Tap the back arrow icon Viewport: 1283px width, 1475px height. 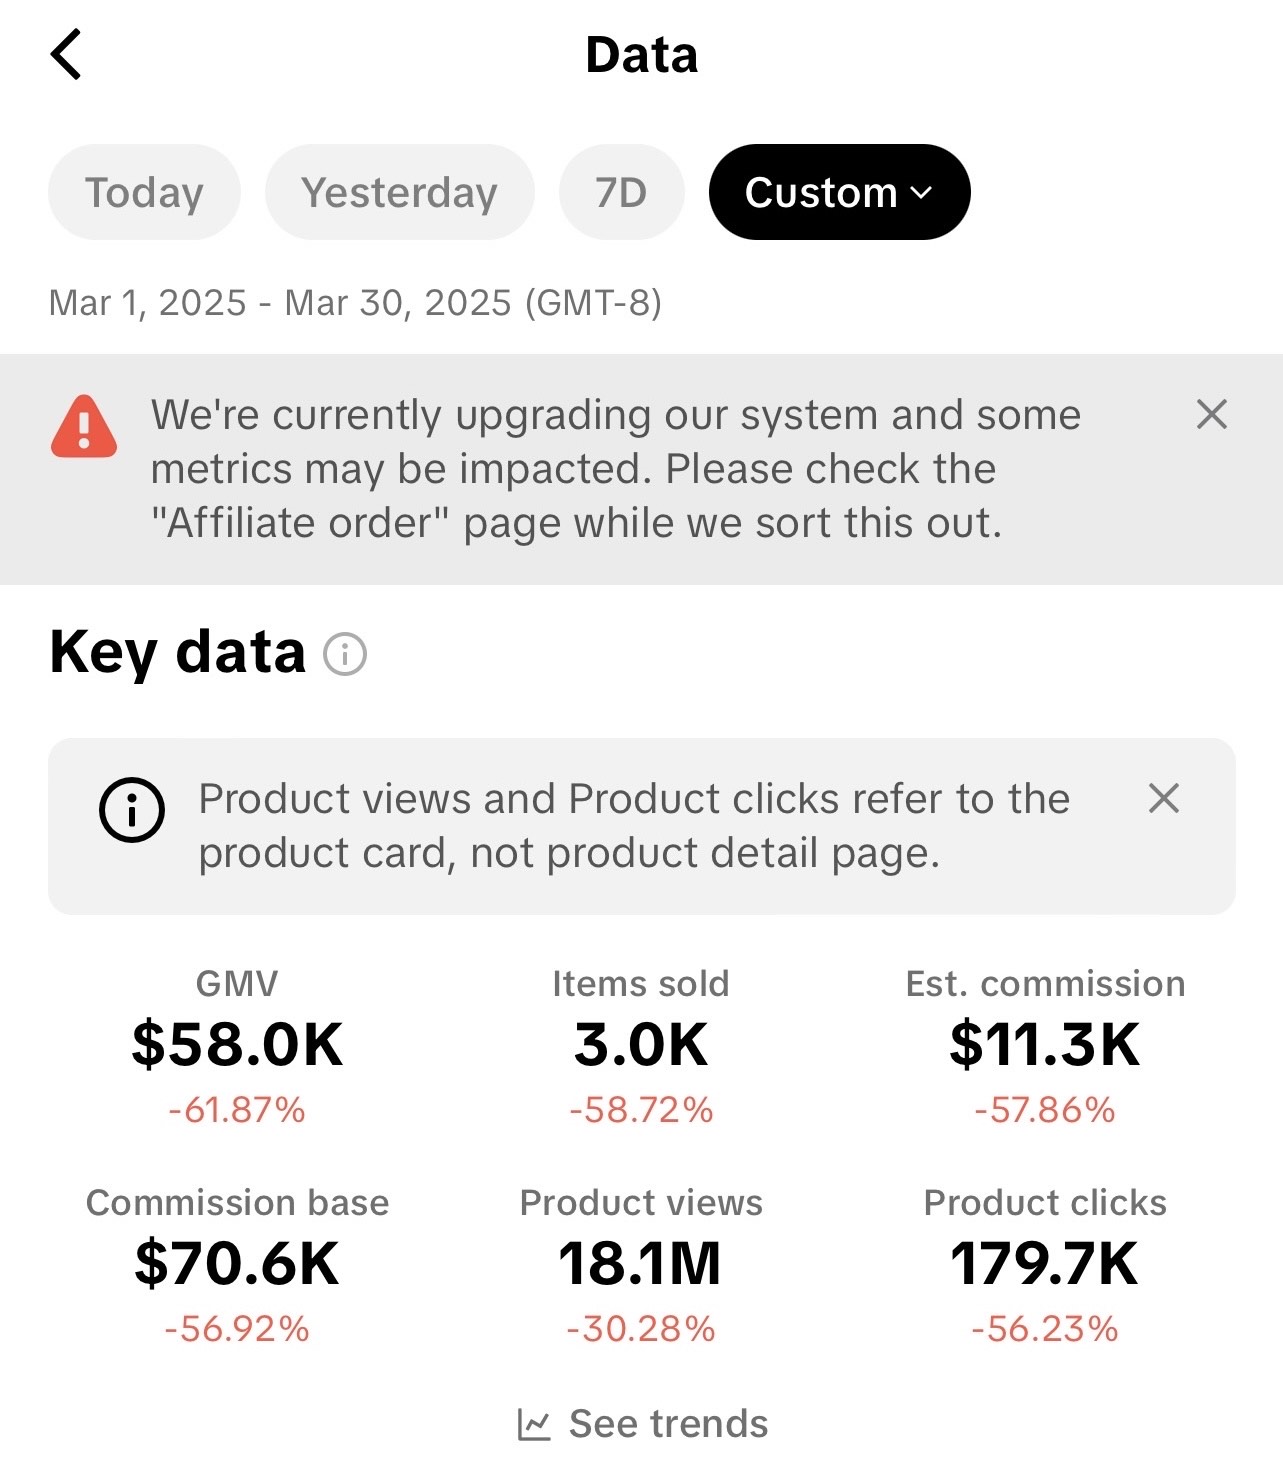point(66,55)
